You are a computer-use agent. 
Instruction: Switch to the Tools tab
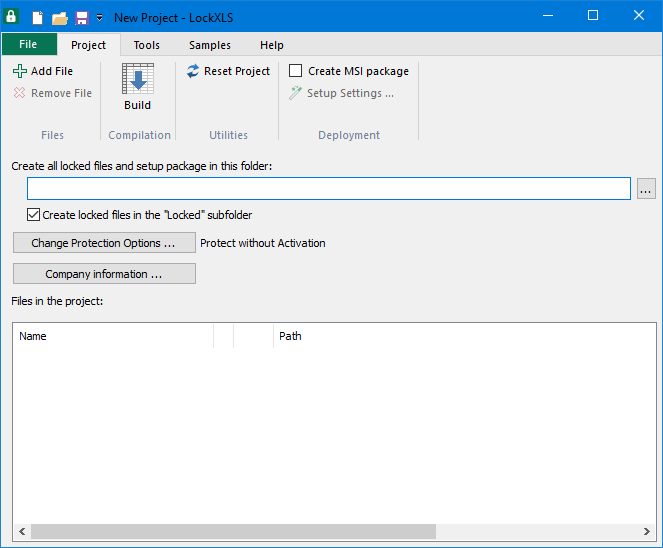147,45
